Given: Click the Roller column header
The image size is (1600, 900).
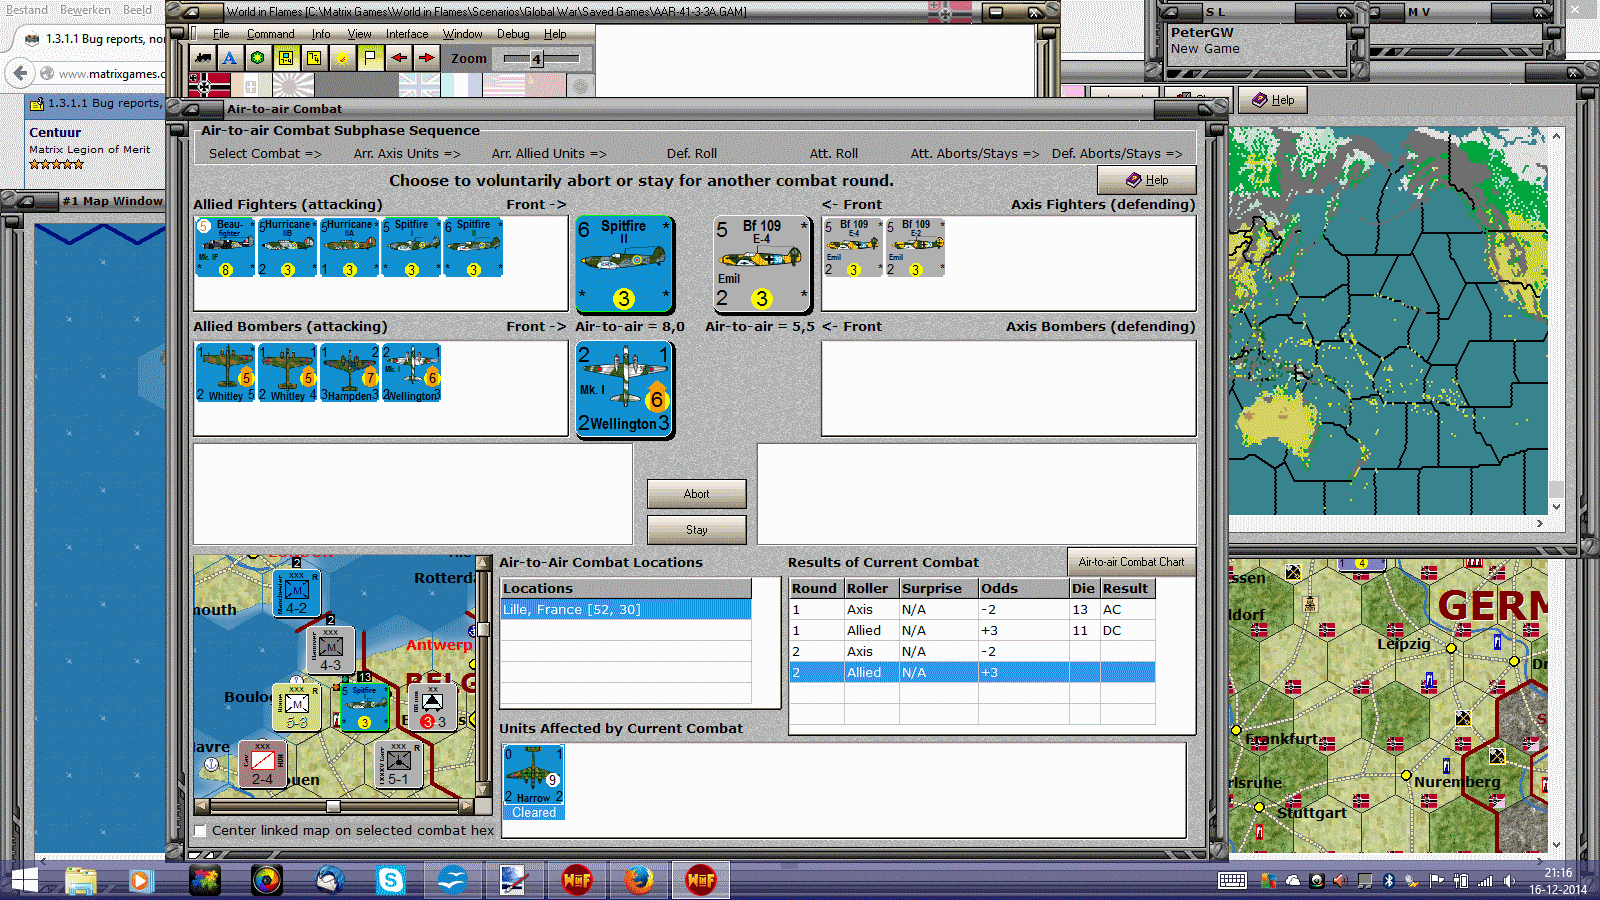Looking at the screenshot, I should pyautogui.click(x=871, y=588).
